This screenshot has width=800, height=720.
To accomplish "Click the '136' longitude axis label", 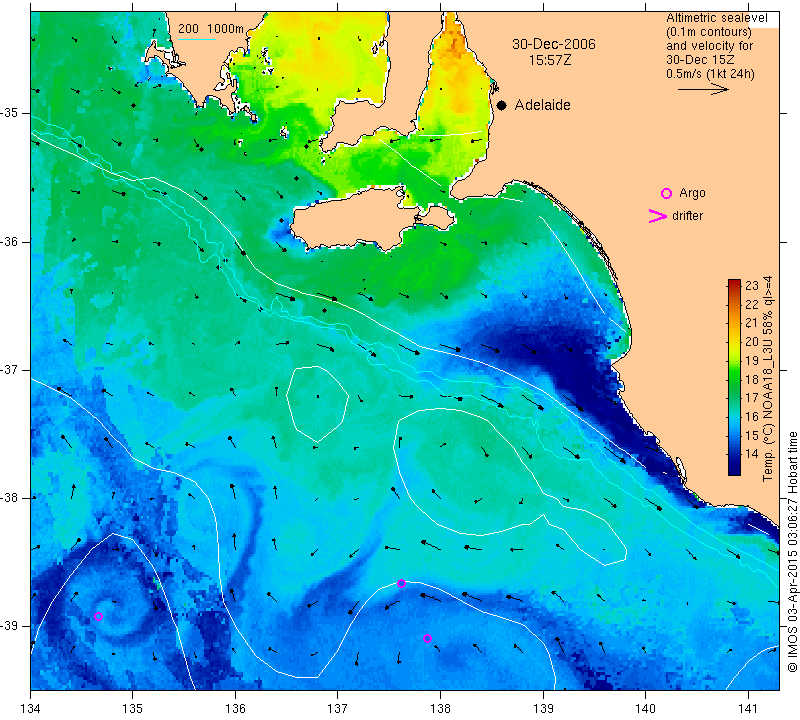I will (x=235, y=708).
